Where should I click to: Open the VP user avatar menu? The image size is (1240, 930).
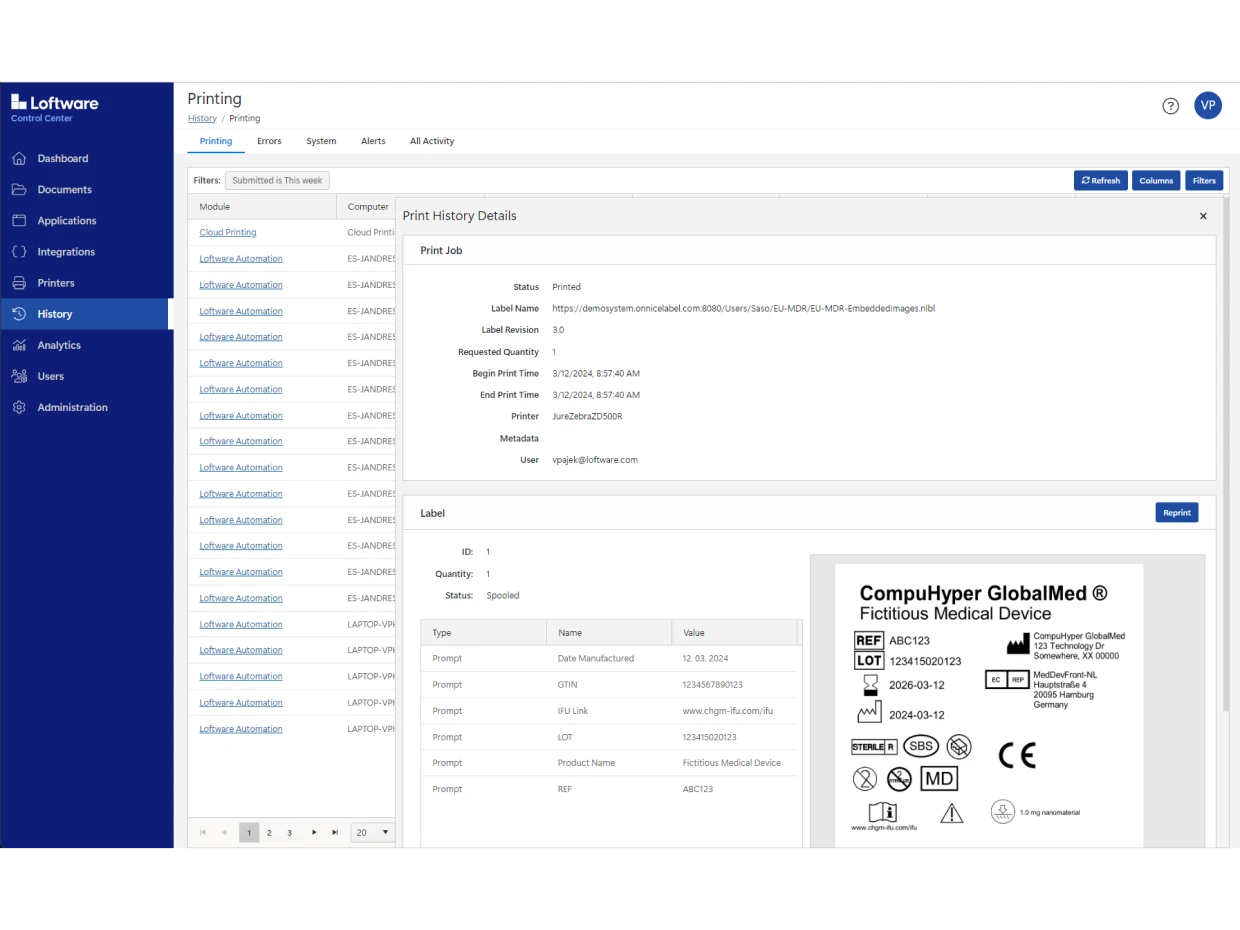point(1208,106)
